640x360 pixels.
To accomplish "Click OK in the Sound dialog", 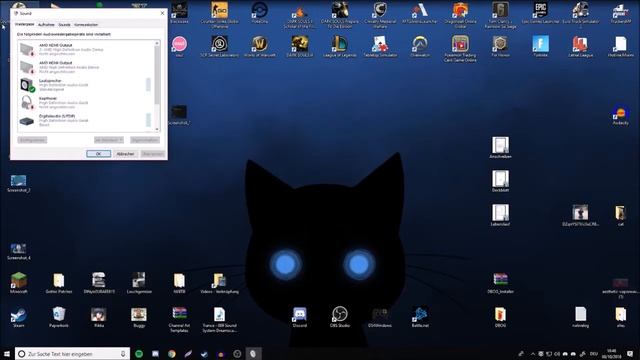I will tap(98, 154).
